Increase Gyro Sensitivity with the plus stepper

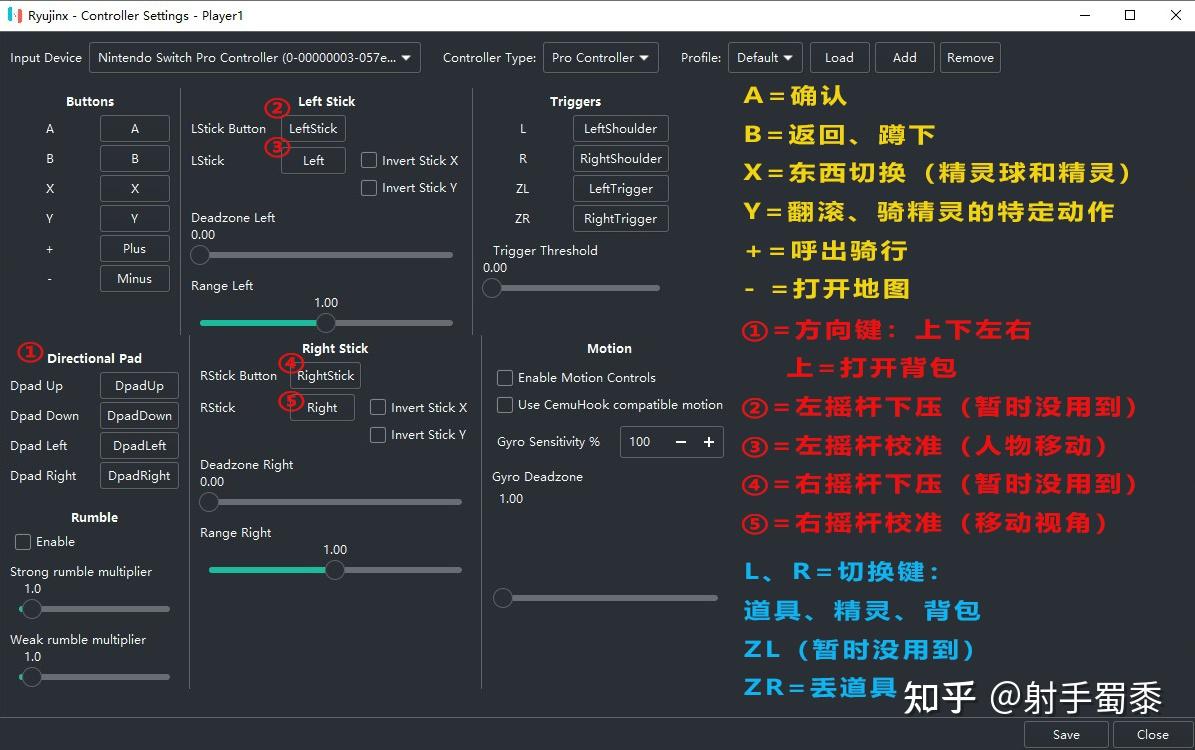click(x=708, y=441)
